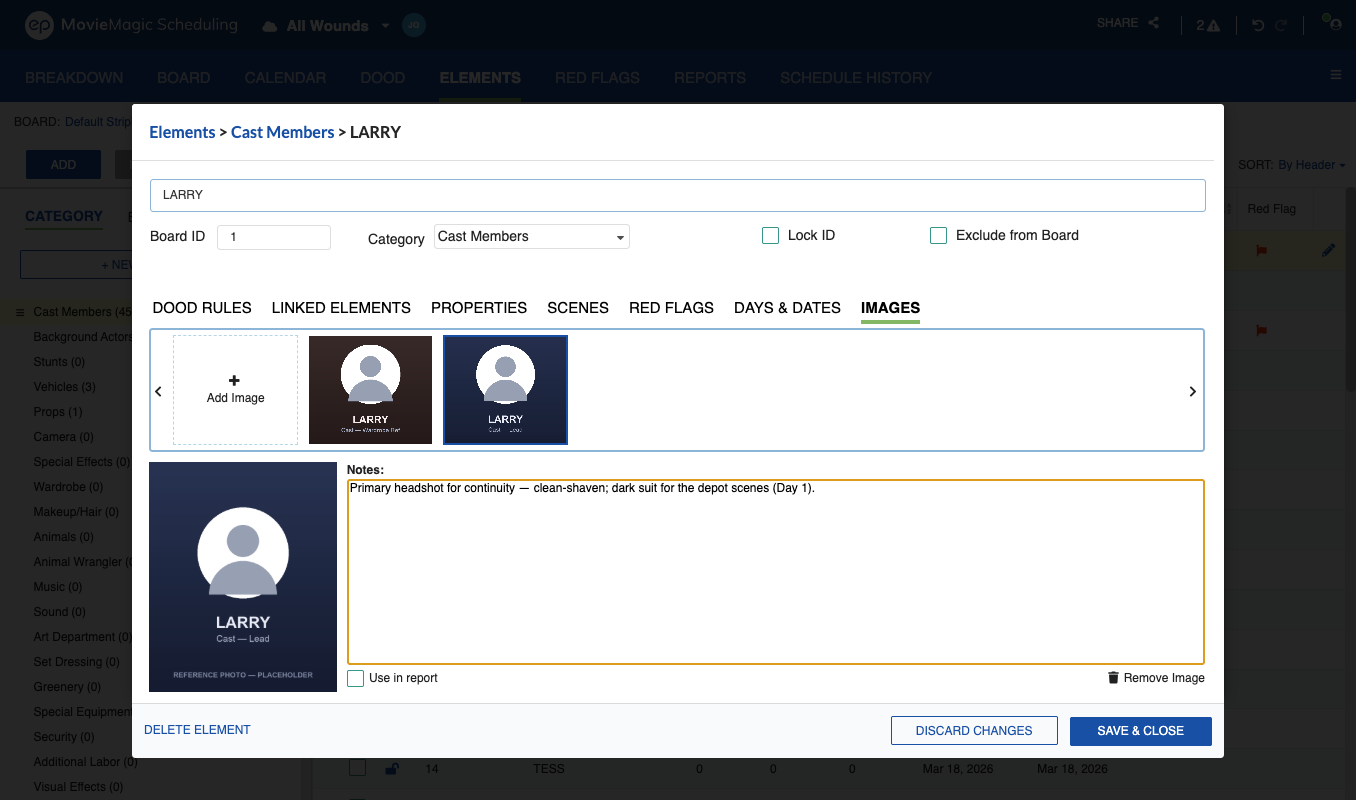This screenshot has width=1356, height=800.
Task: Focus the Board ID input field
Action: [274, 237]
